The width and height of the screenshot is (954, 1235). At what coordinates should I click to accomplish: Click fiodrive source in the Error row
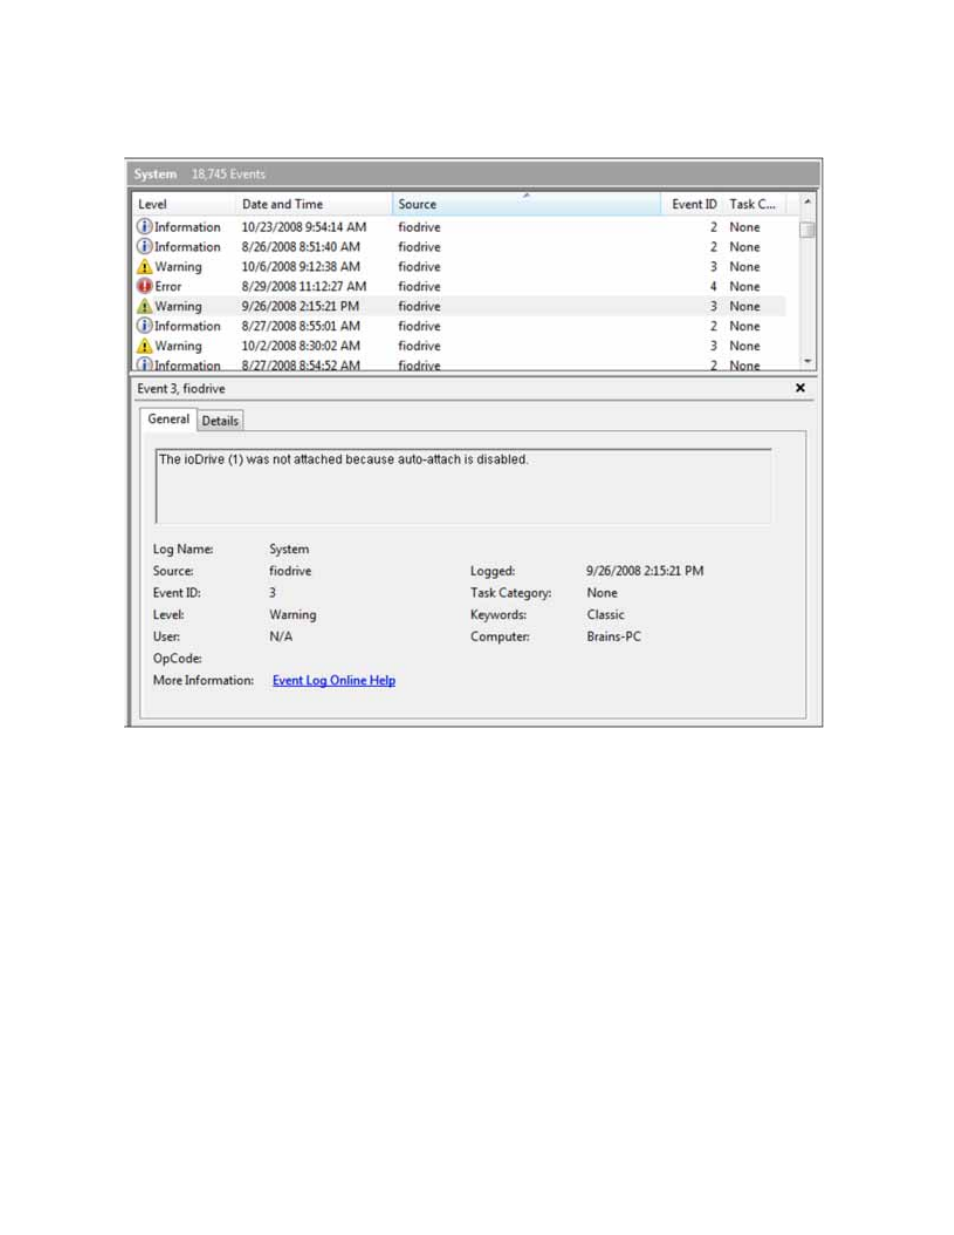[419, 287]
